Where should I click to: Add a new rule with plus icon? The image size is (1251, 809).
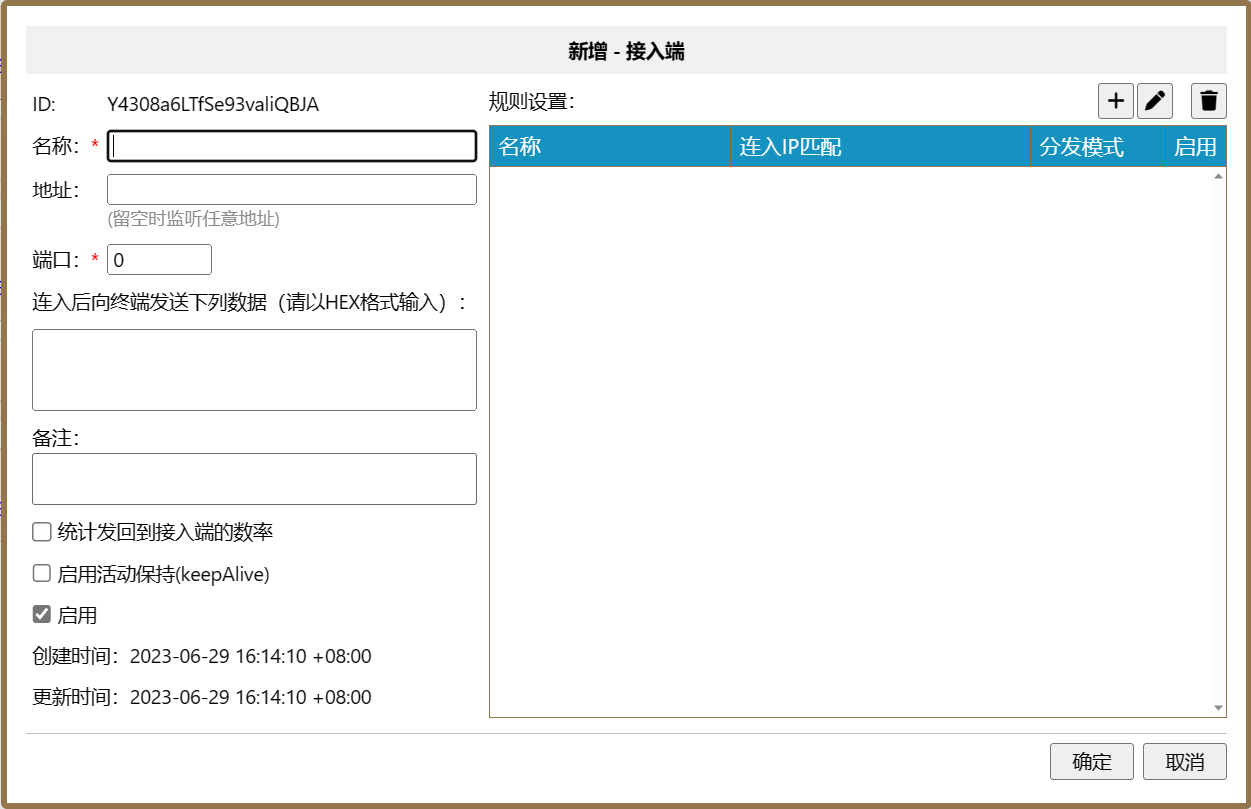pos(1116,101)
